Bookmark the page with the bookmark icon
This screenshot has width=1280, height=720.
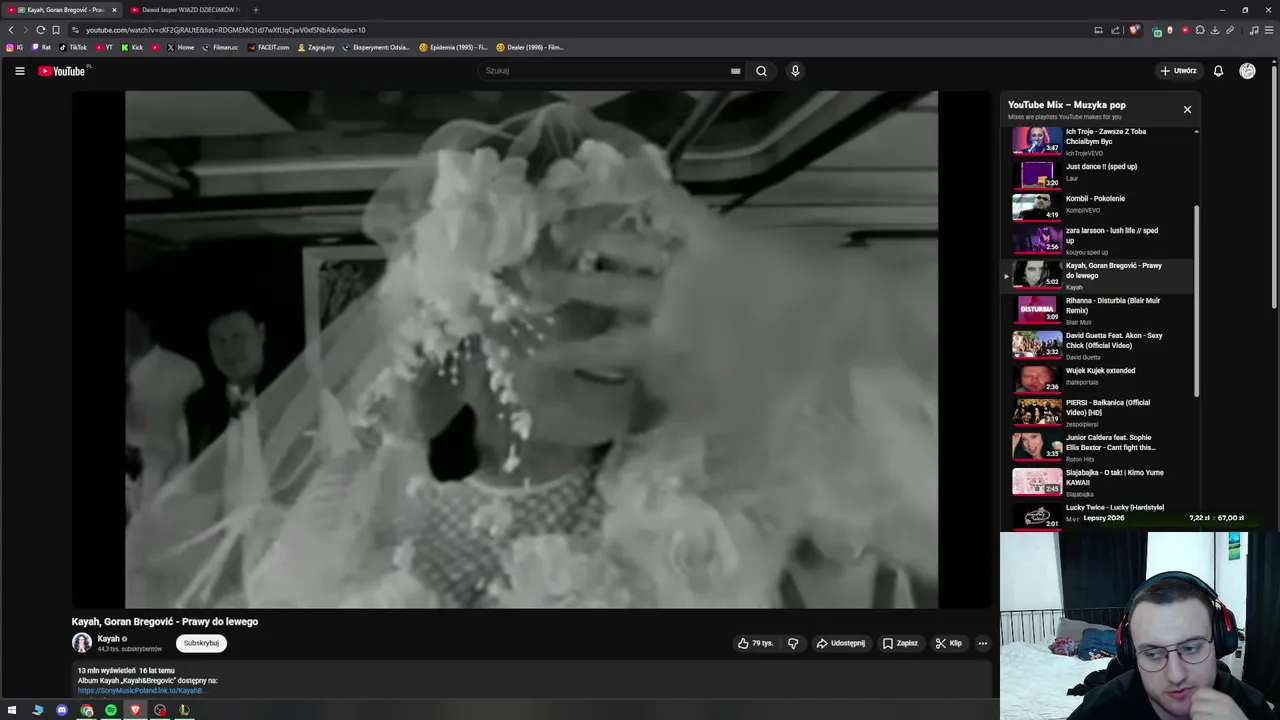[56, 30]
